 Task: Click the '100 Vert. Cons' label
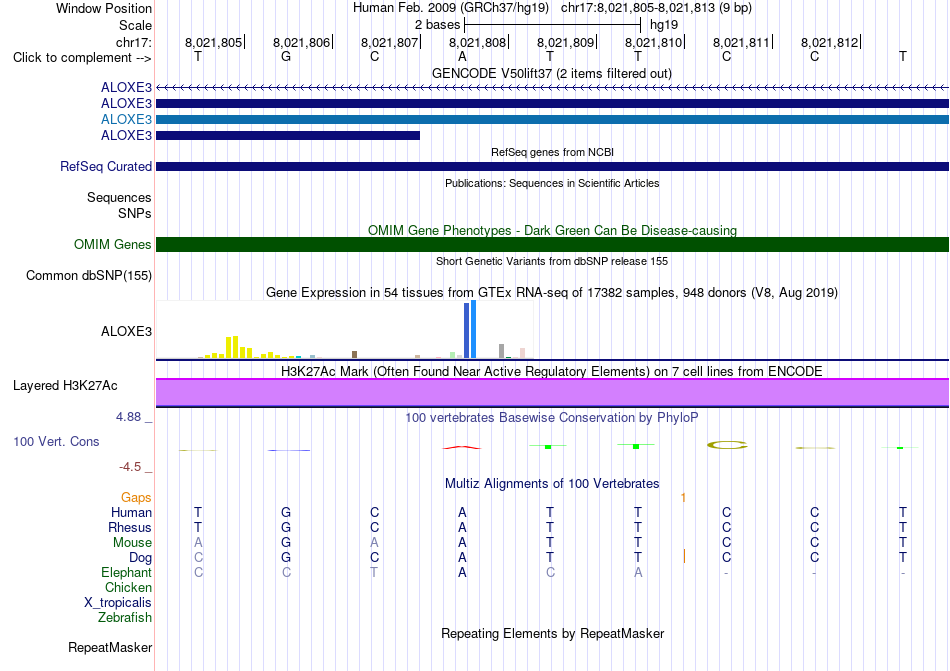pyautogui.click(x=56, y=441)
